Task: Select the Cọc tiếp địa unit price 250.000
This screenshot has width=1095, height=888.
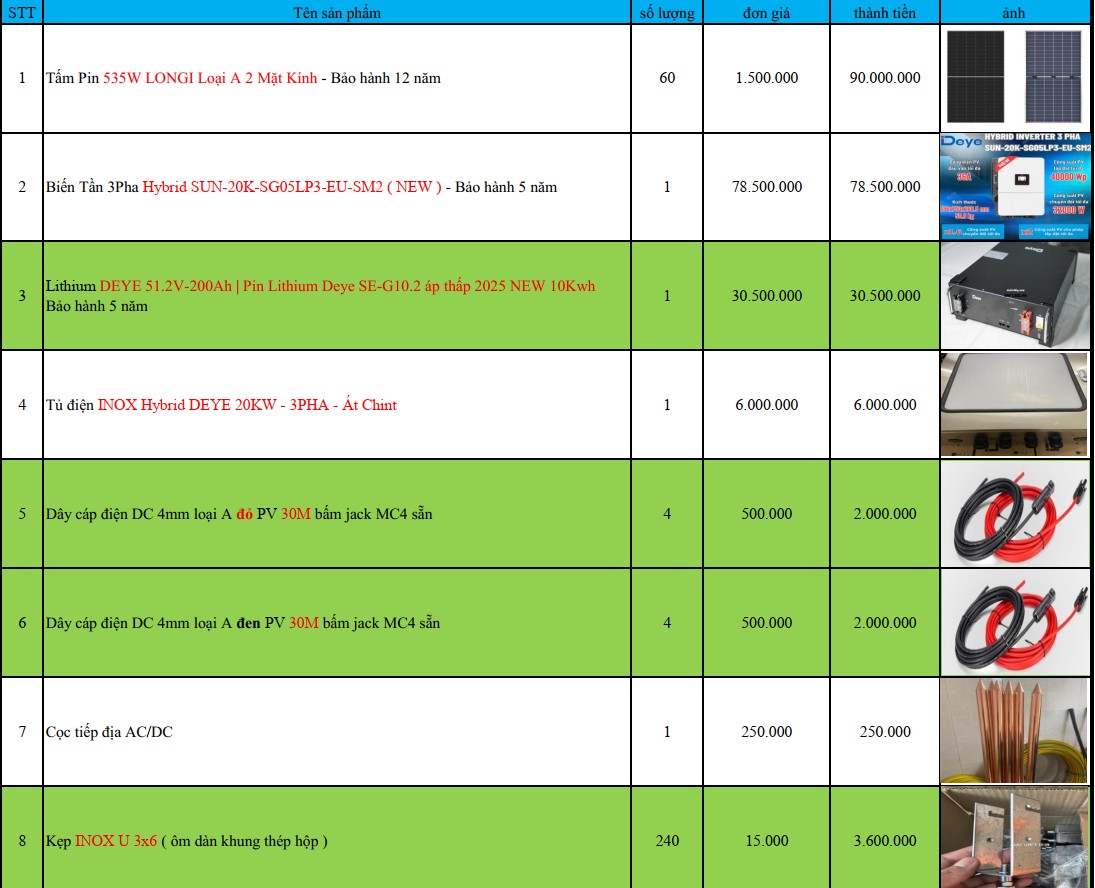Action: pyautogui.click(x=766, y=732)
